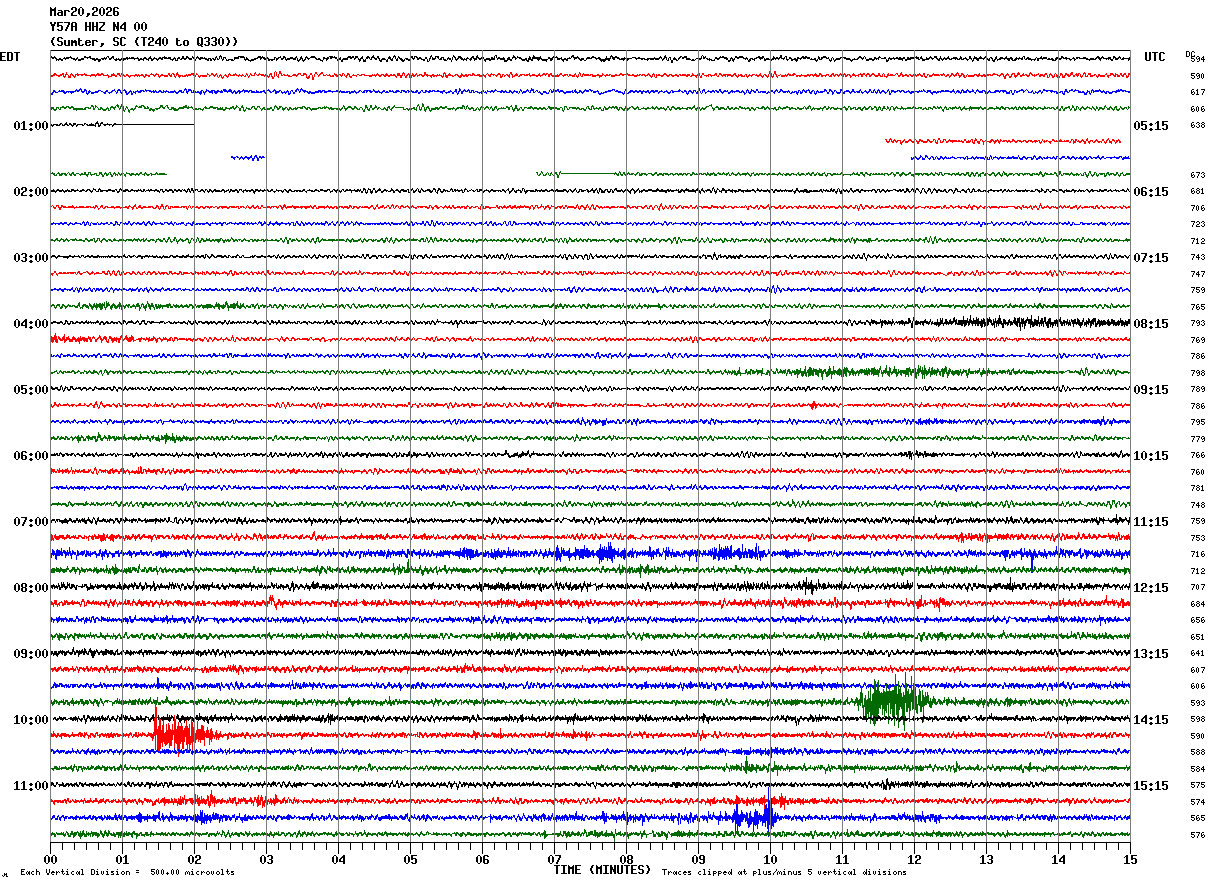Click the '08:00' EDT hour label
This screenshot has height=886, width=1210.
[31, 588]
